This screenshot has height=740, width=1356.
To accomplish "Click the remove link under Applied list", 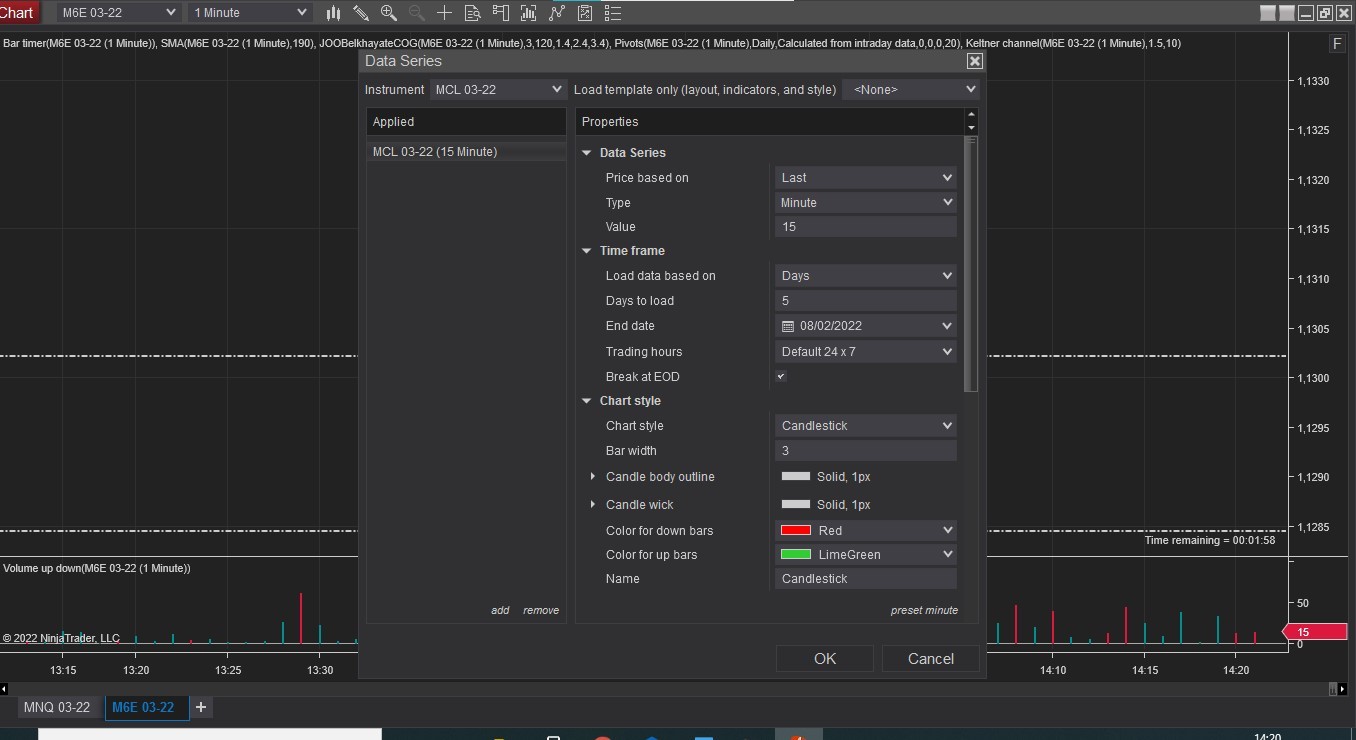I will 541,611.
